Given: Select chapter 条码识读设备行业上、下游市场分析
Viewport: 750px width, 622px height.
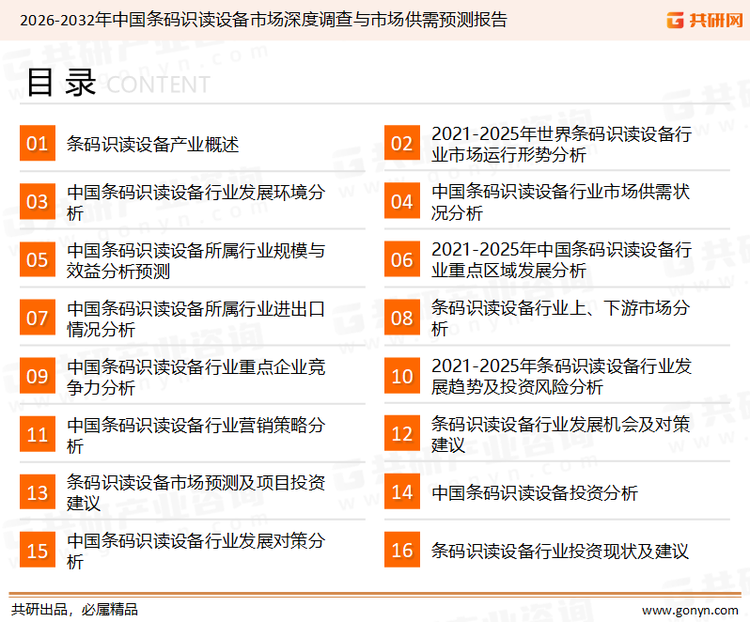Looking at the screenshot, I should coord(561,318).
